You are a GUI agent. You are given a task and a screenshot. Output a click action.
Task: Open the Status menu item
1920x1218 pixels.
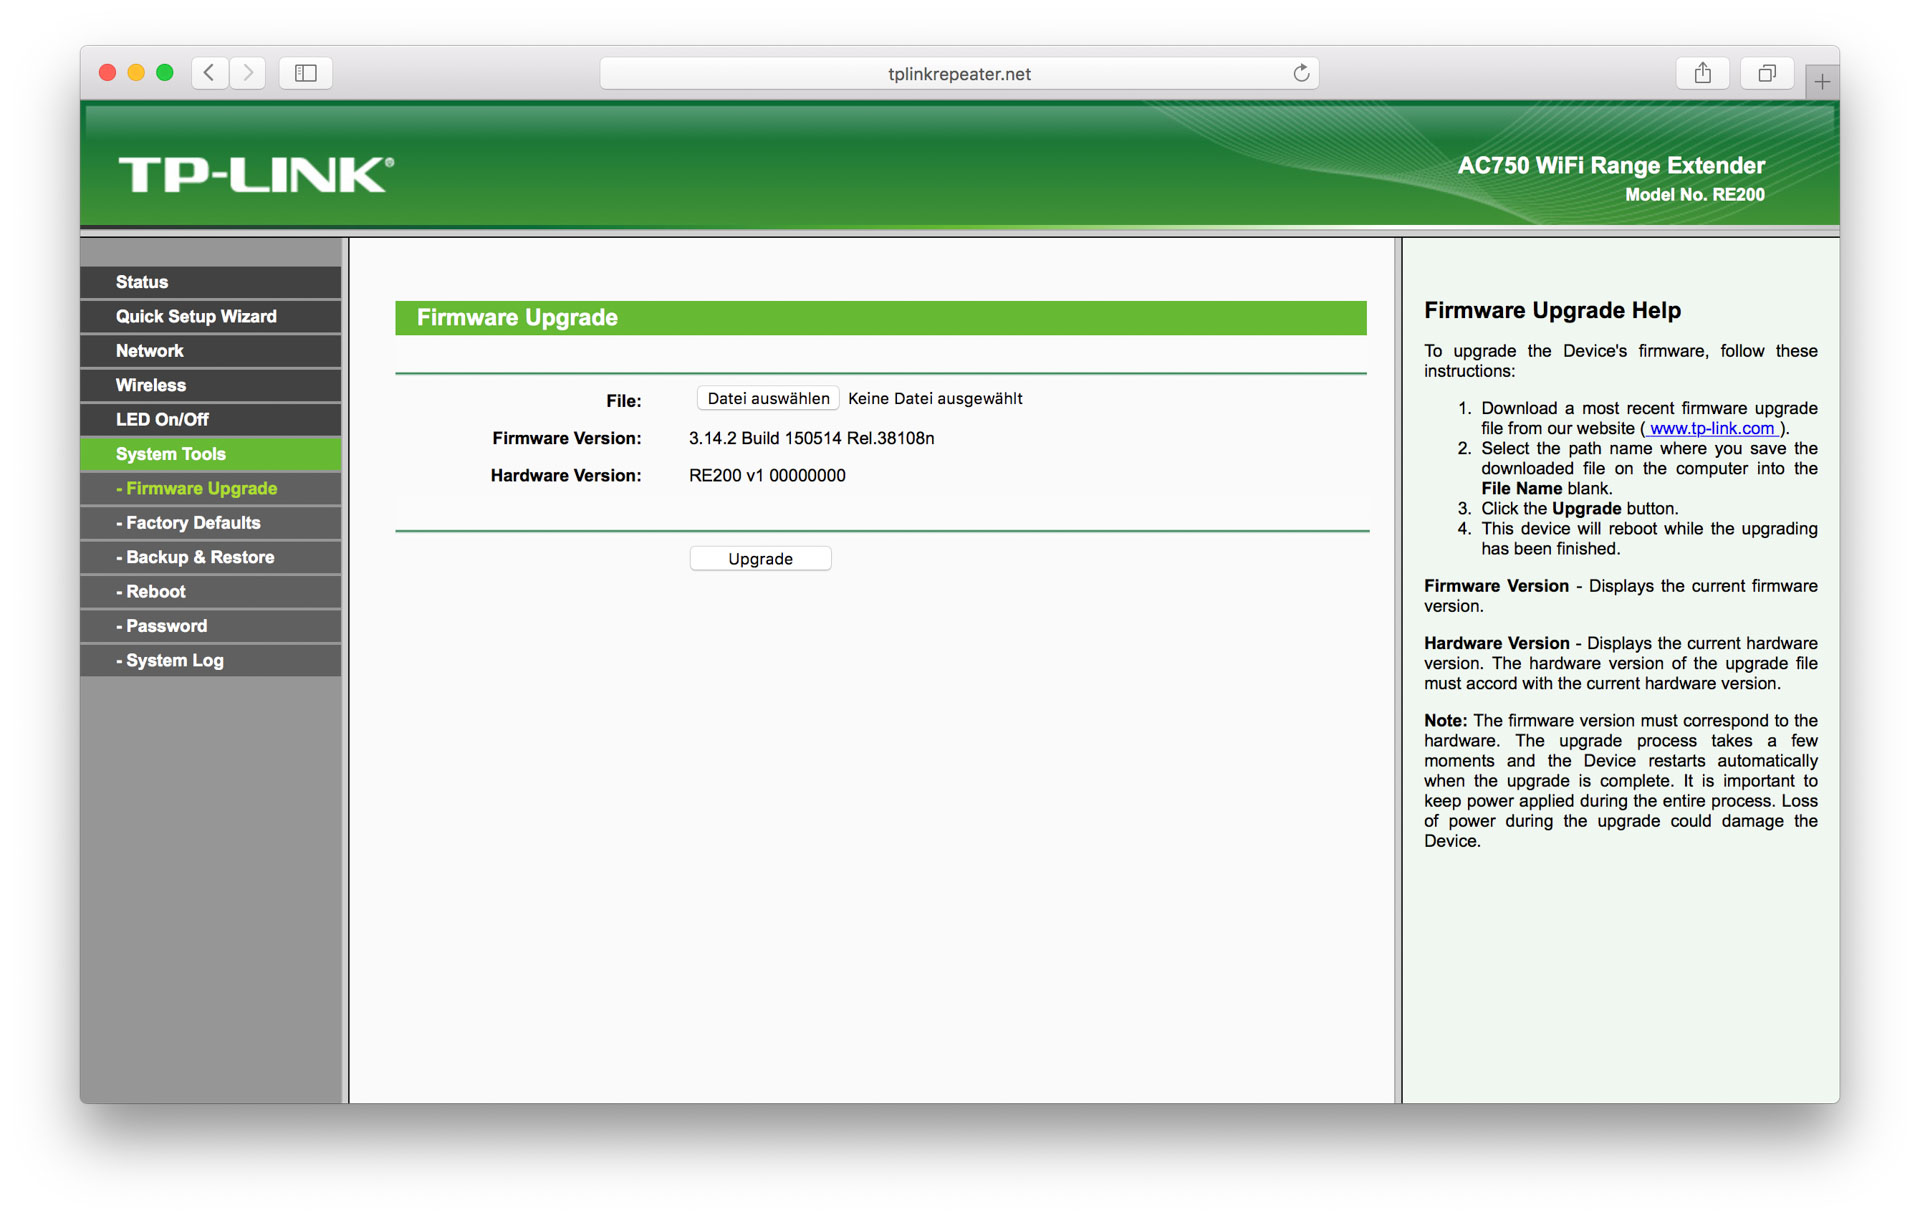coord(211,282)
